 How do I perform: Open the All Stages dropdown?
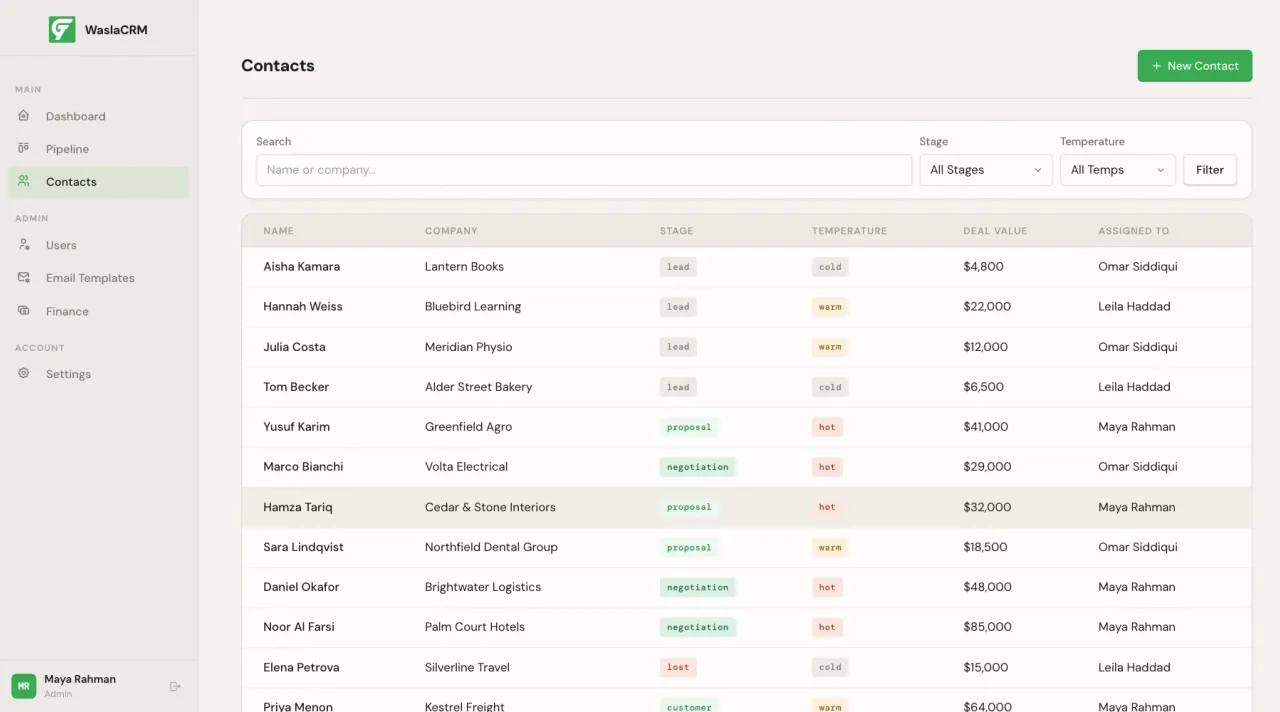pyautogui.click(x=986, y=170)
